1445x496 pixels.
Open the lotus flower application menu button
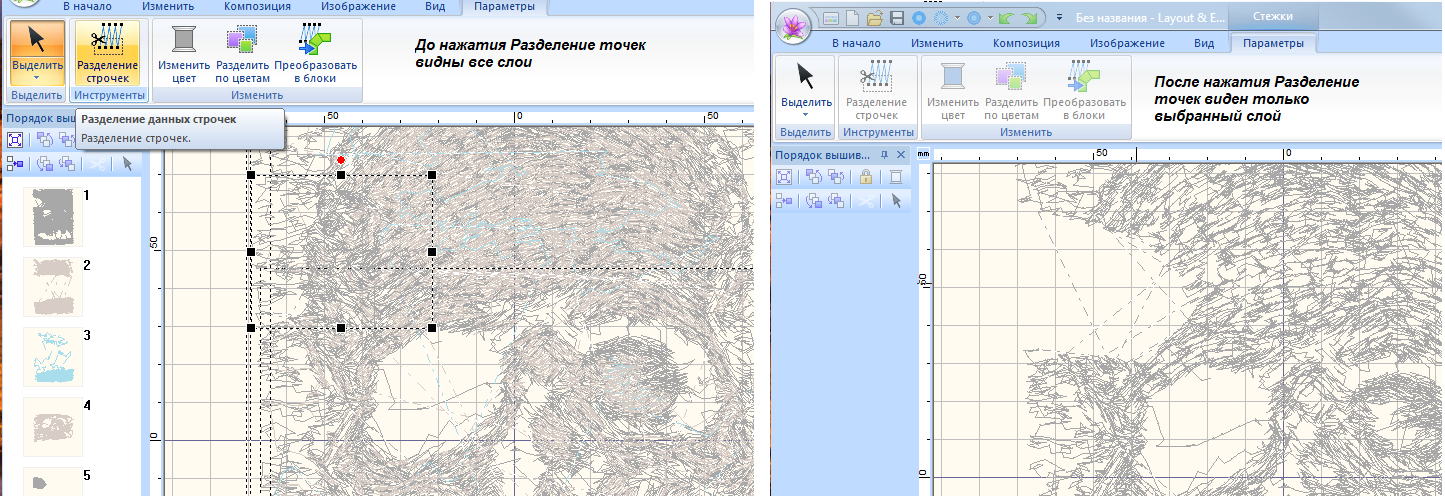pyautogui.click(x=792, y=20)
